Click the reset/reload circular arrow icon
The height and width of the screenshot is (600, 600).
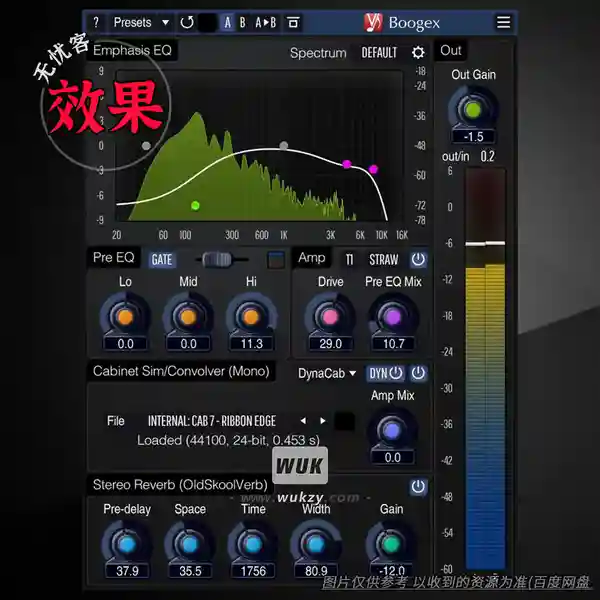[187, 23]
